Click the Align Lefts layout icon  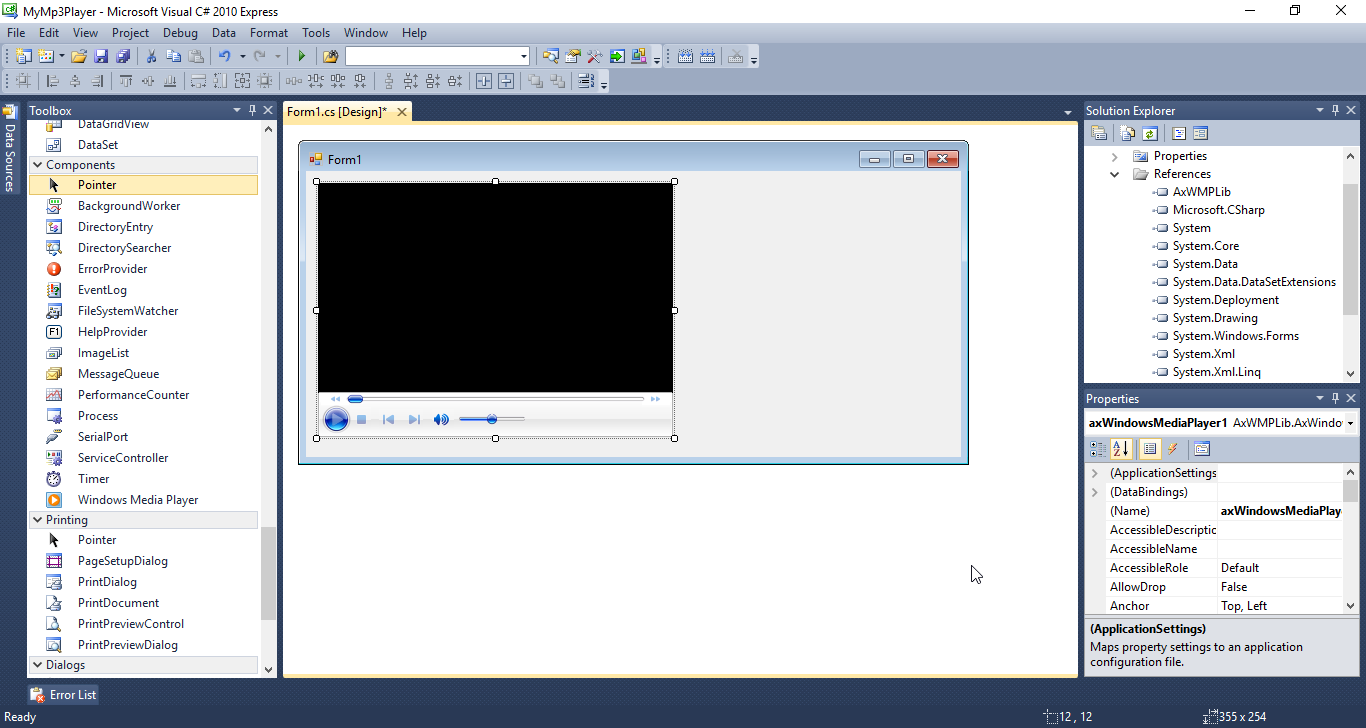point(52,81)
